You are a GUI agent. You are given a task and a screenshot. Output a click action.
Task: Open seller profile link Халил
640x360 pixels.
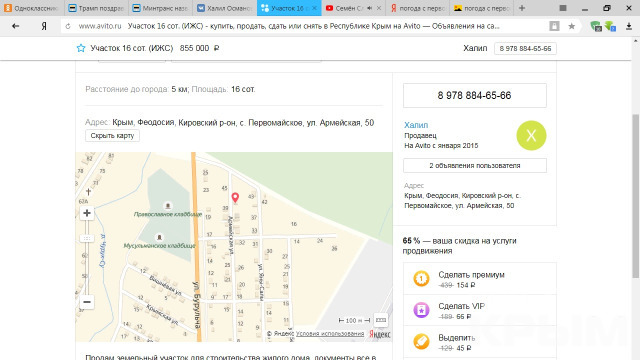(x=416, y=125)
